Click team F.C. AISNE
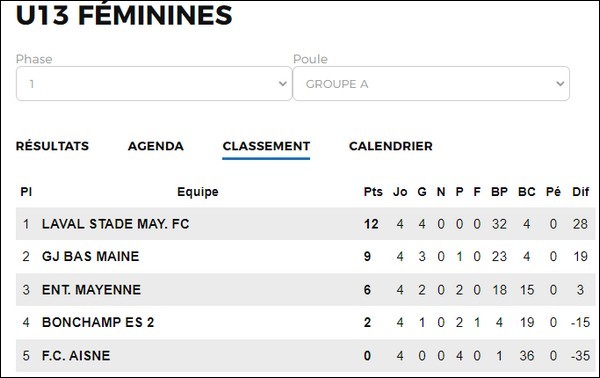The height and width of the screenshot is (378, 600). pos(76,355)
